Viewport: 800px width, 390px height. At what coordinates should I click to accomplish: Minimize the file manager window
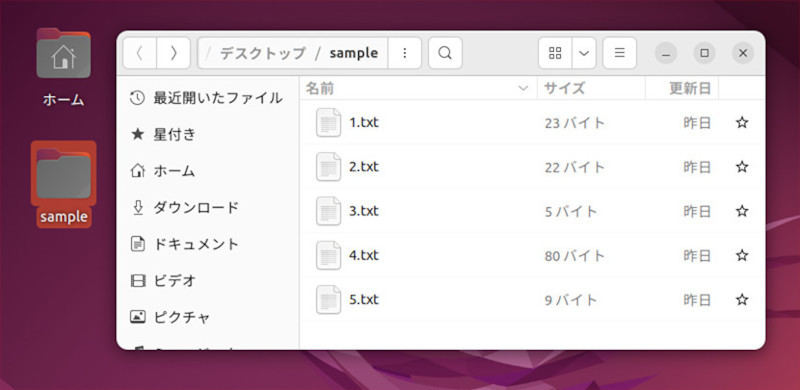(x=666, y=53)
